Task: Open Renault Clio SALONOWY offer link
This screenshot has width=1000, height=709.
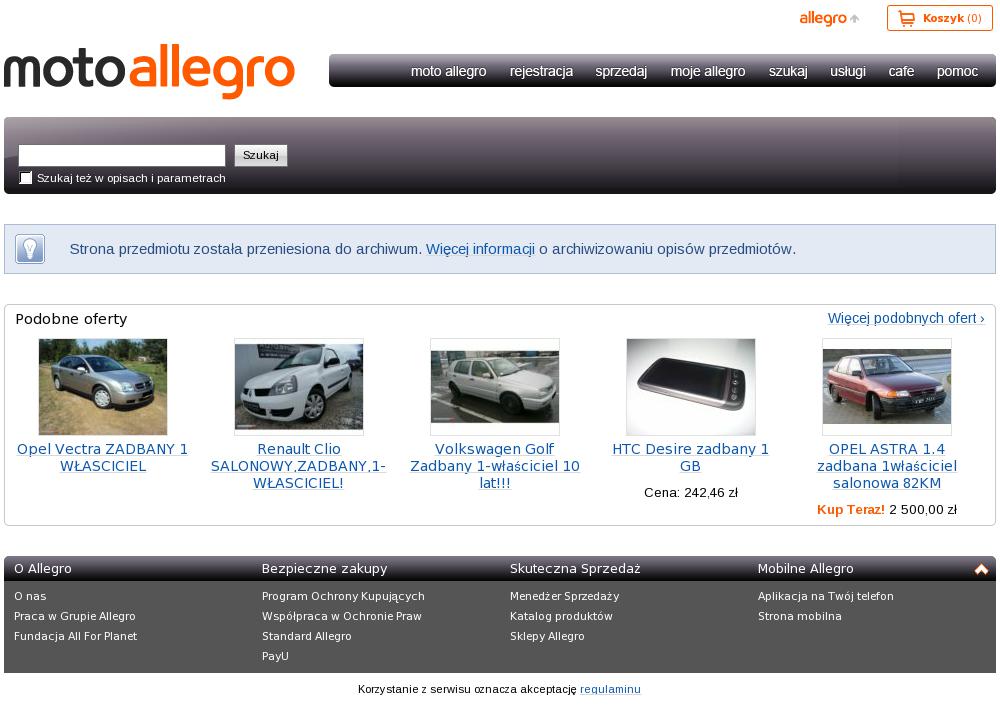Action: 298,466
